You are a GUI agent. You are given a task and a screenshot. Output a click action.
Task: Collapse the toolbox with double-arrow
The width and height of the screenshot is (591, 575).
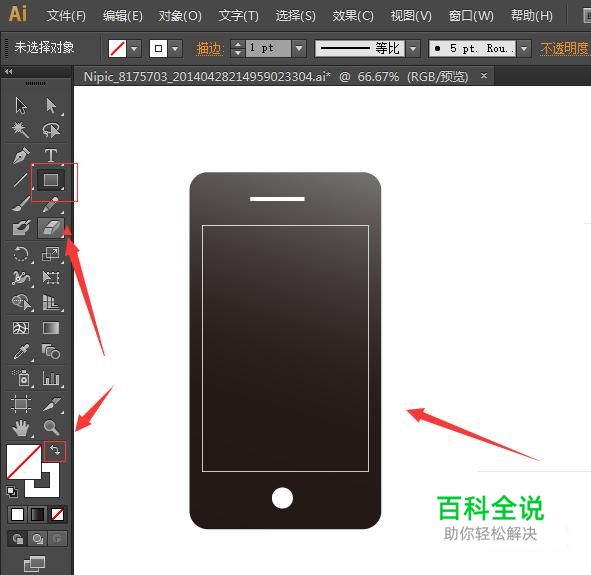pos(9,71)
